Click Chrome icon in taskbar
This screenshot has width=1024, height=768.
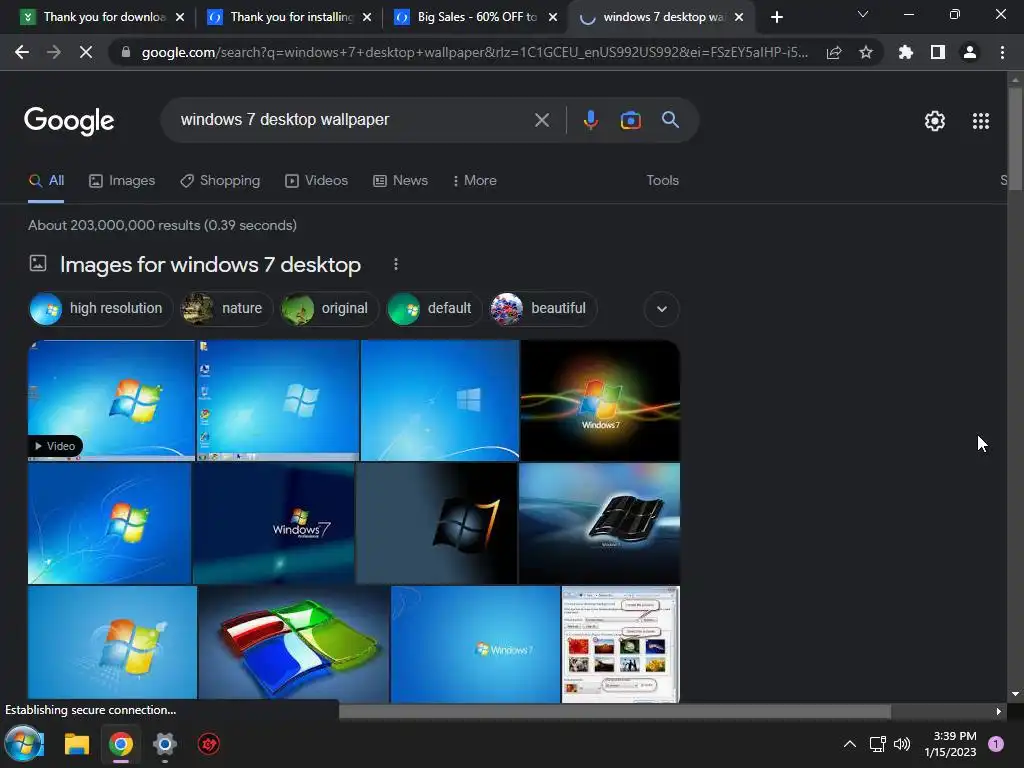(x=121, y=744)
